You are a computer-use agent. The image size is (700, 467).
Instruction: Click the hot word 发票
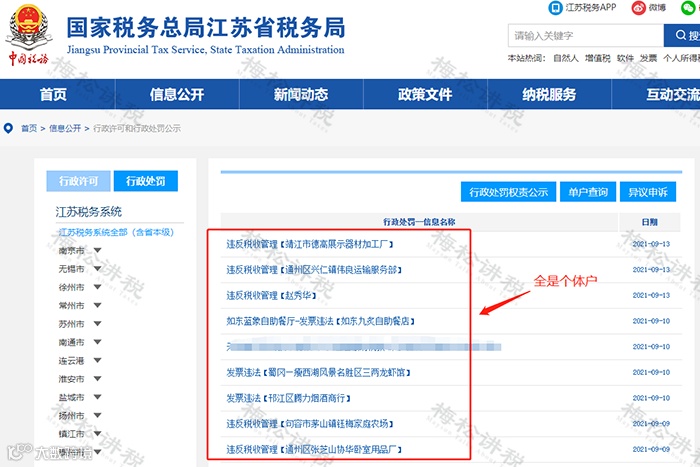648,58
